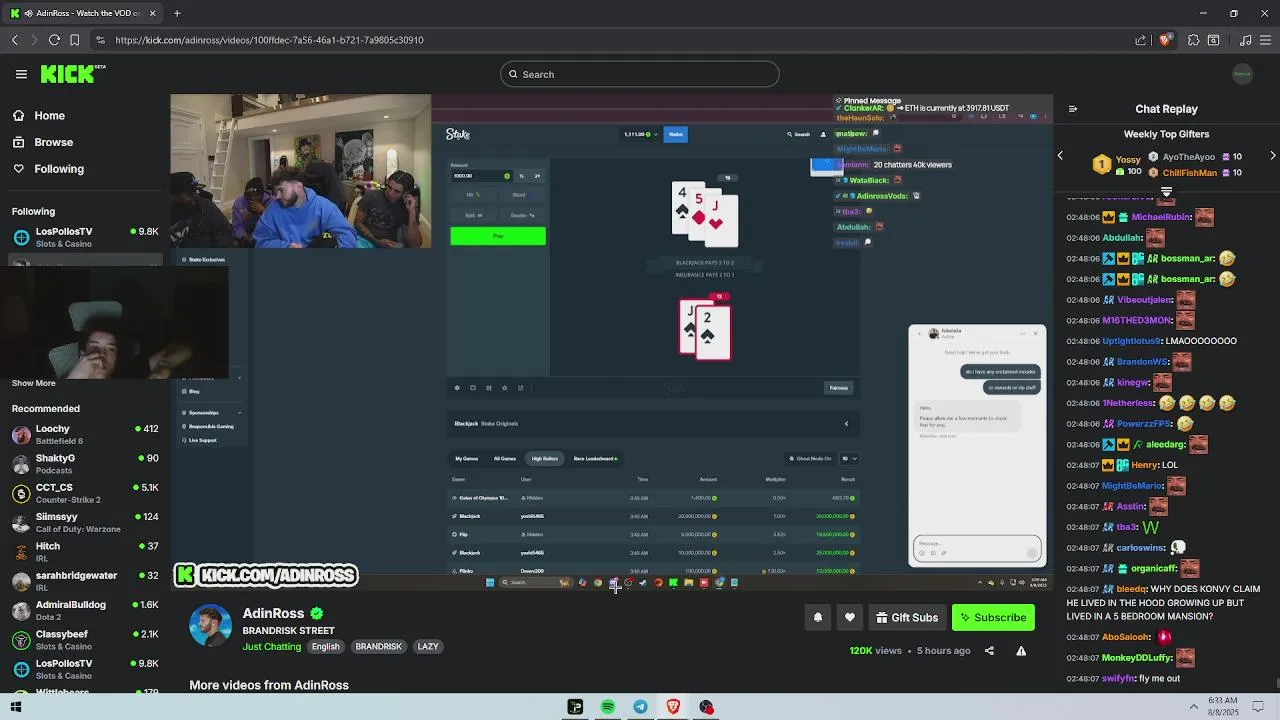Click the Gift Subs button

907,618
